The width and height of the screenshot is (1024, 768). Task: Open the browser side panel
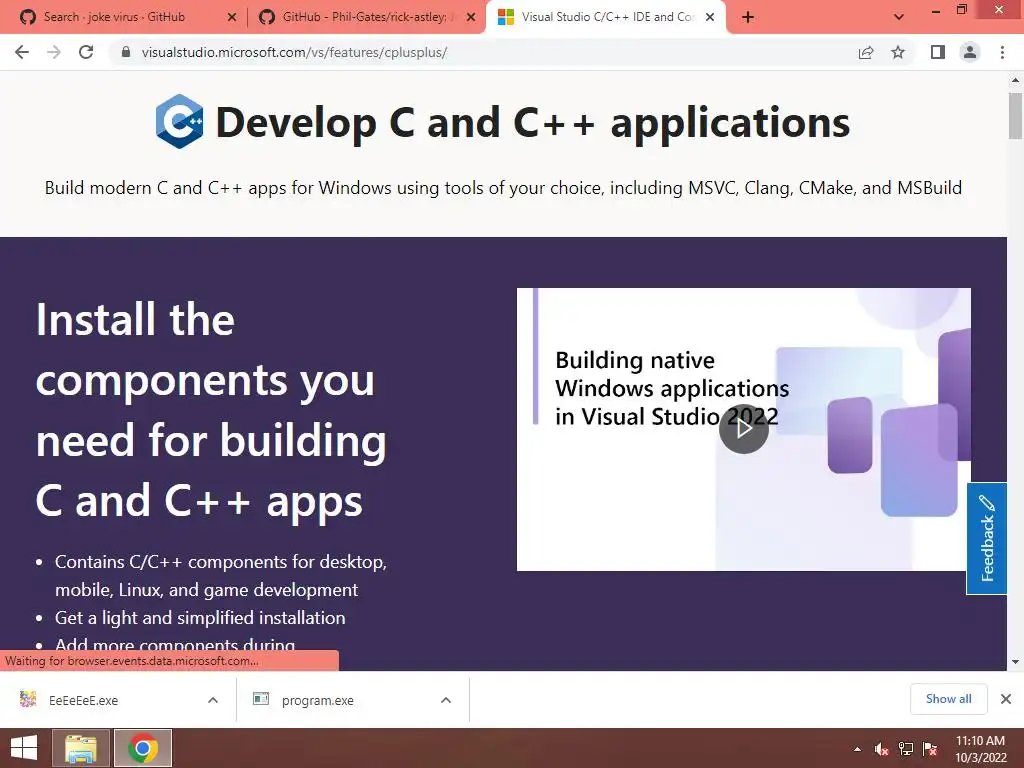coord(938,52)
